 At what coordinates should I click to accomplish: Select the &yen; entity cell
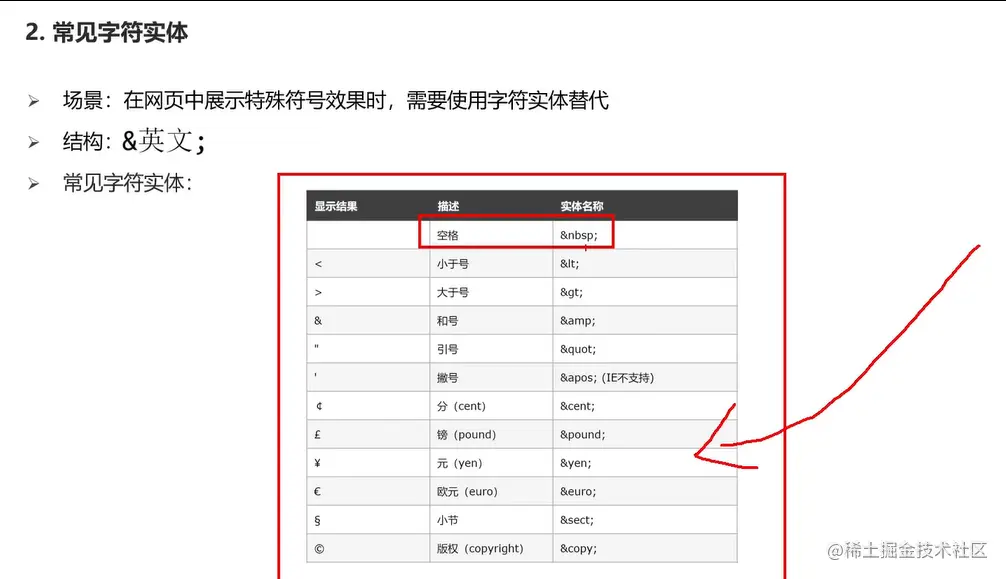click(573, 462)
